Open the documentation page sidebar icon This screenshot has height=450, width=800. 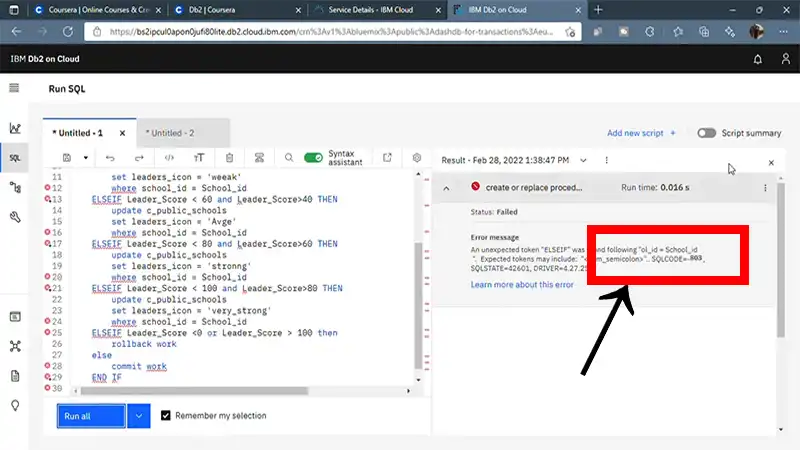pos(15,376)
